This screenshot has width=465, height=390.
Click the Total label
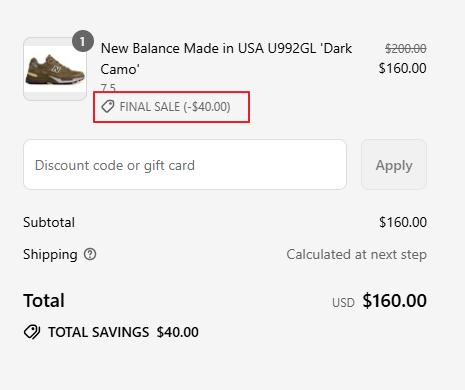point(44,301)
